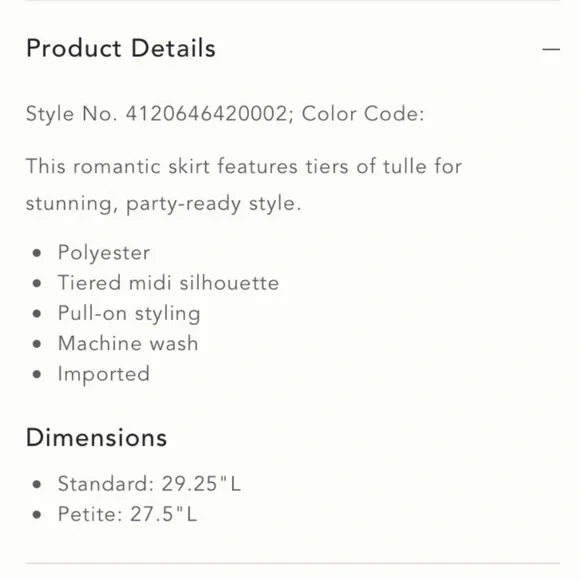Select the Petite: 27.5"L dimension

pos(127,514)
